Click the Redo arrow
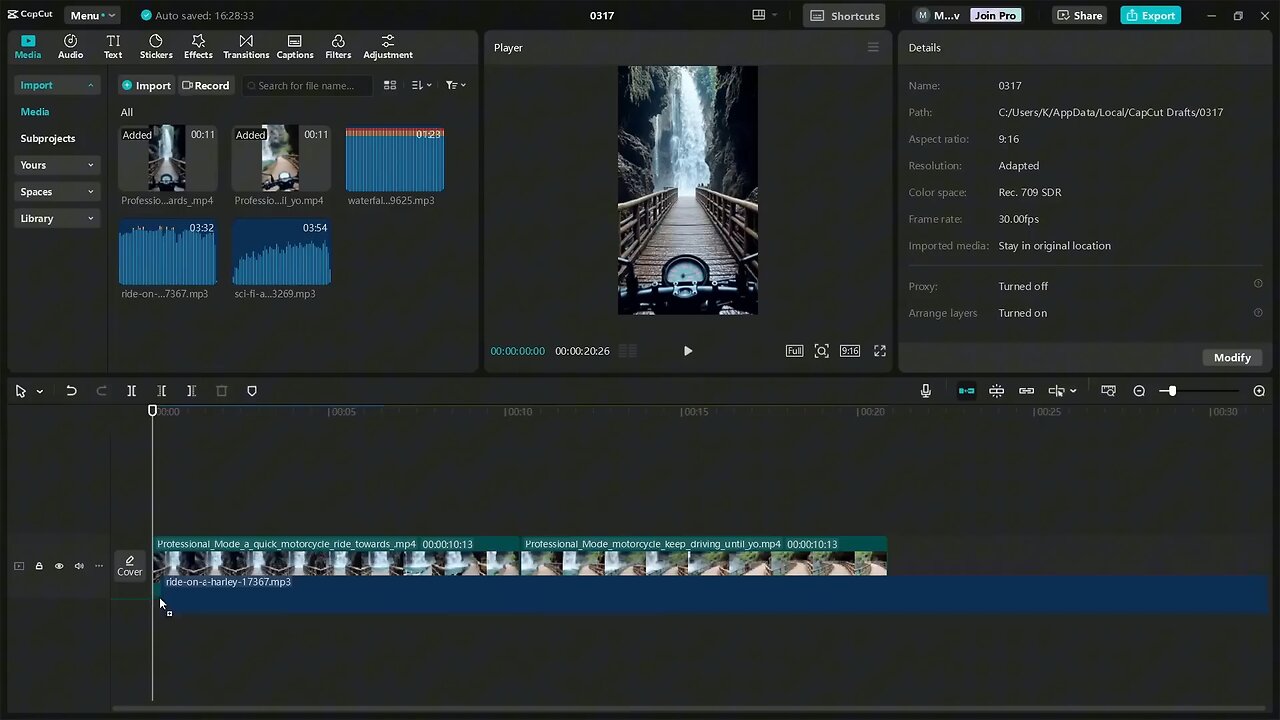 pos(101,391)
